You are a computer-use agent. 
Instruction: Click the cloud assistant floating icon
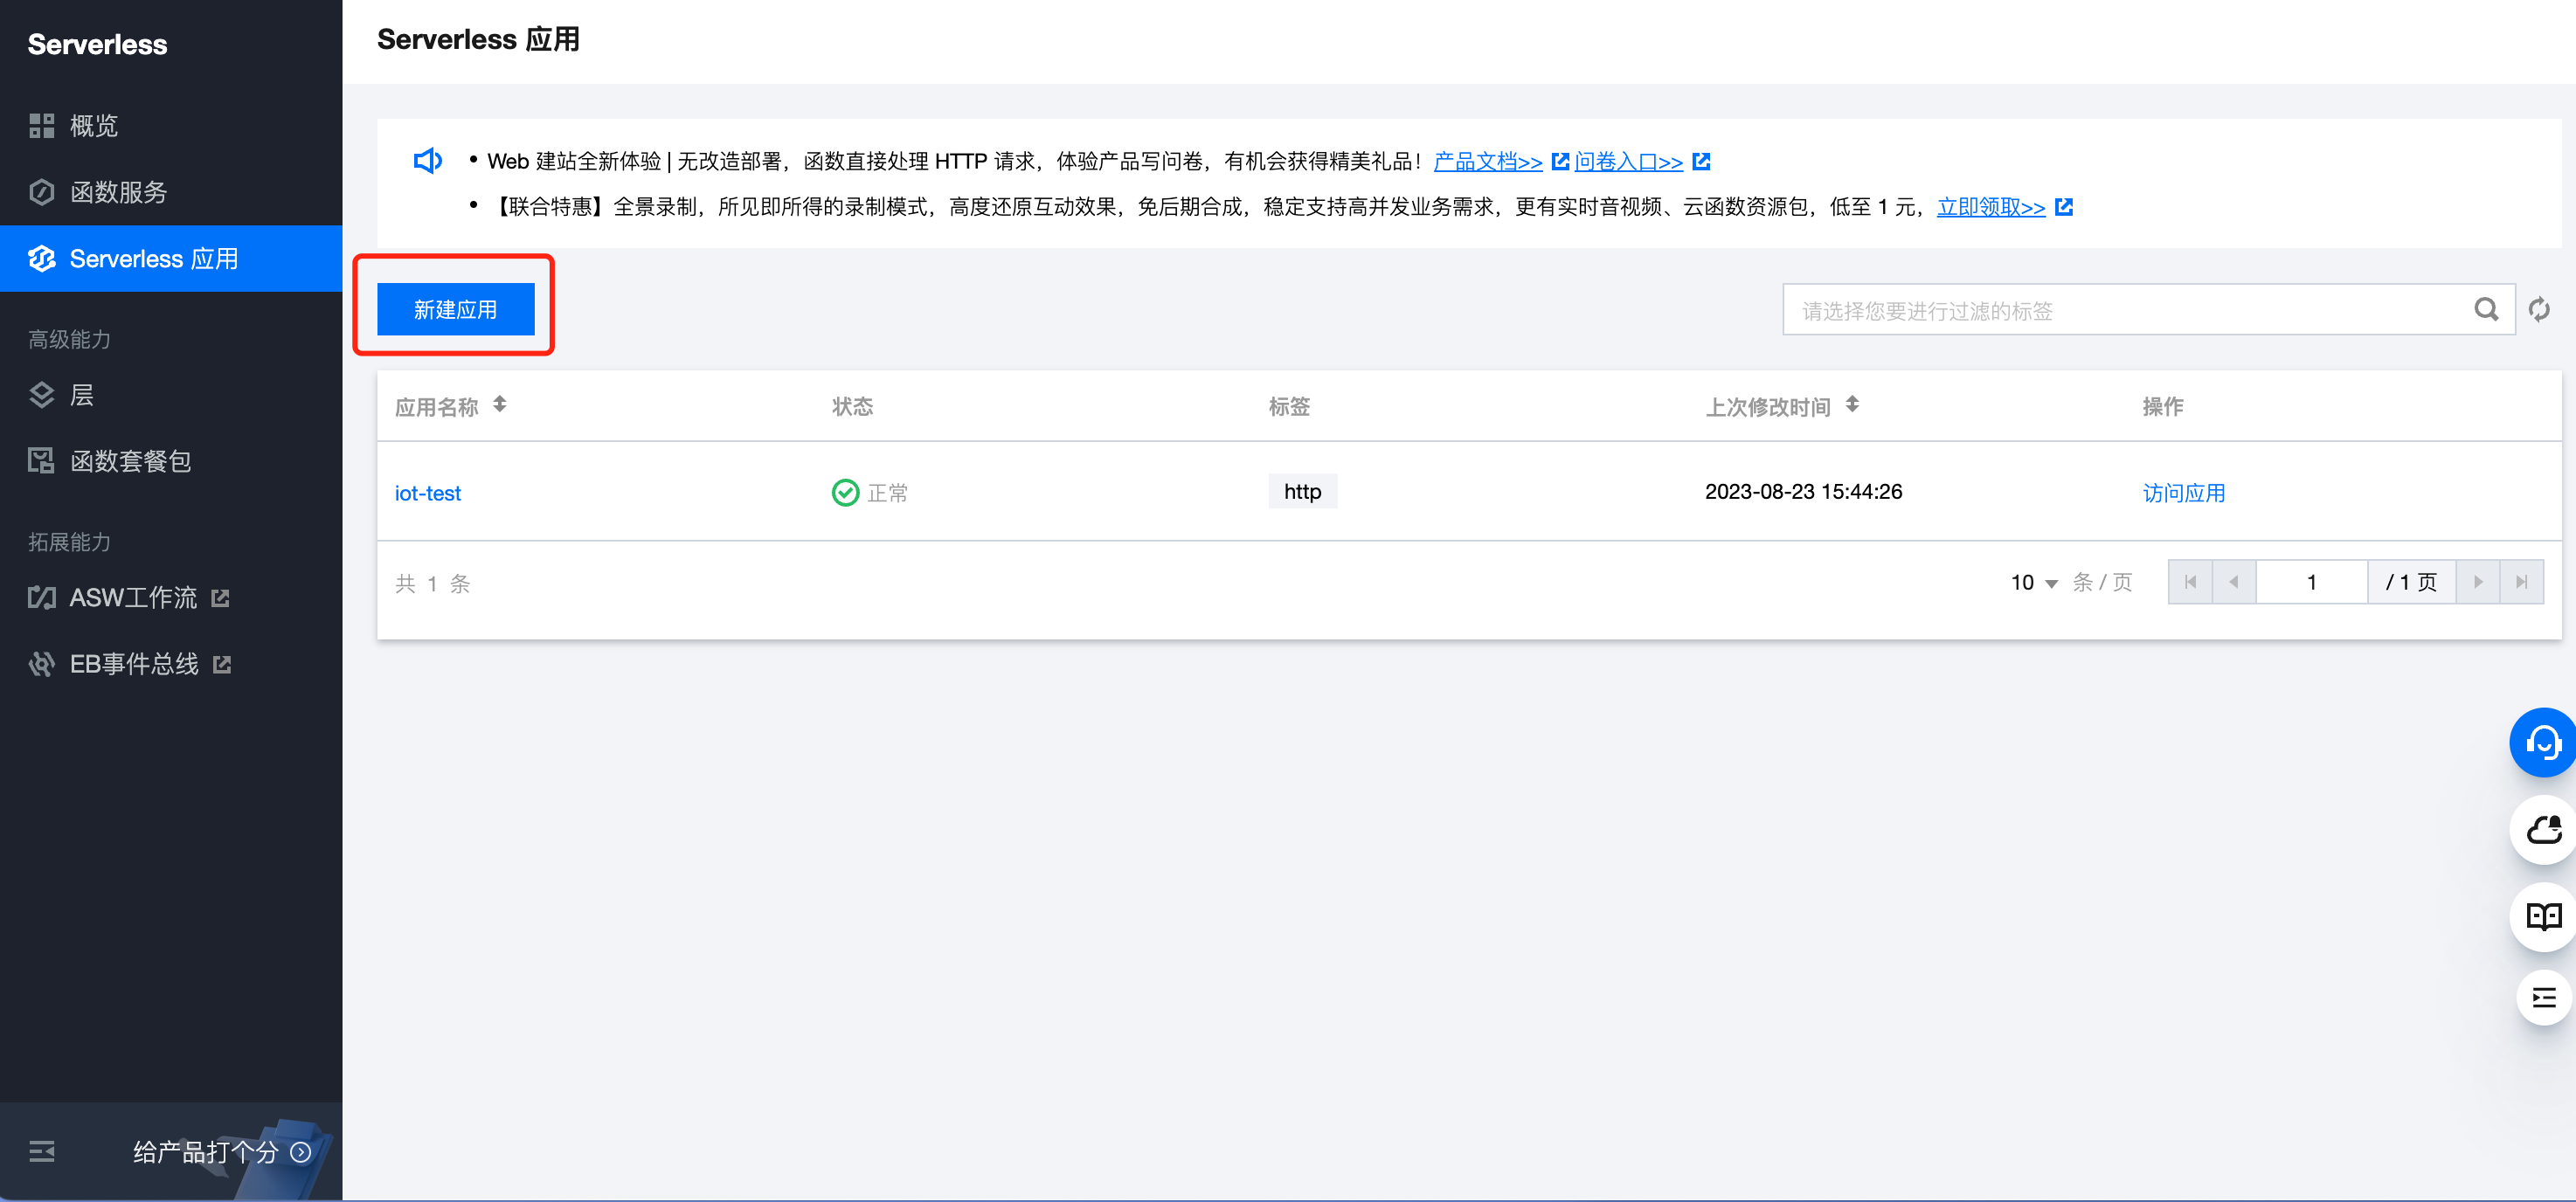click(x=2543, y=830)
